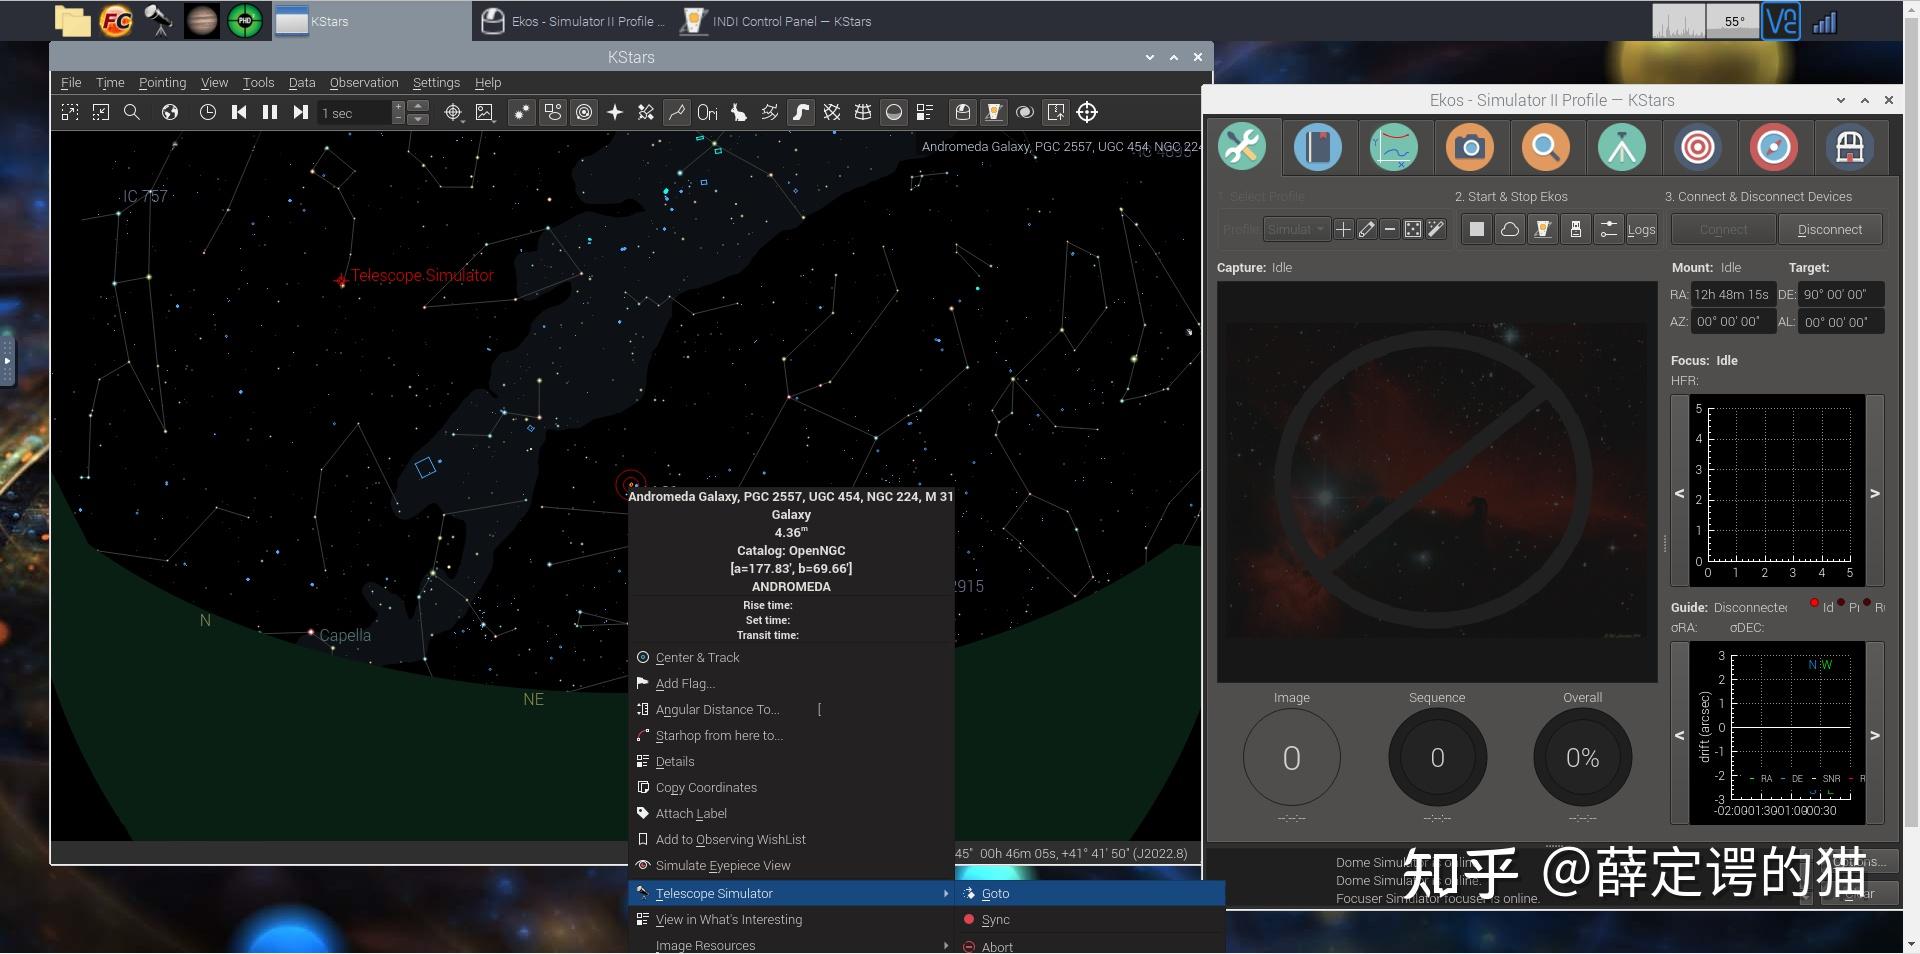Viewport: 1920px width, 954px height.
Task: Toggle Milky Way display in KStars toolbar
Action: coord(801,113)
